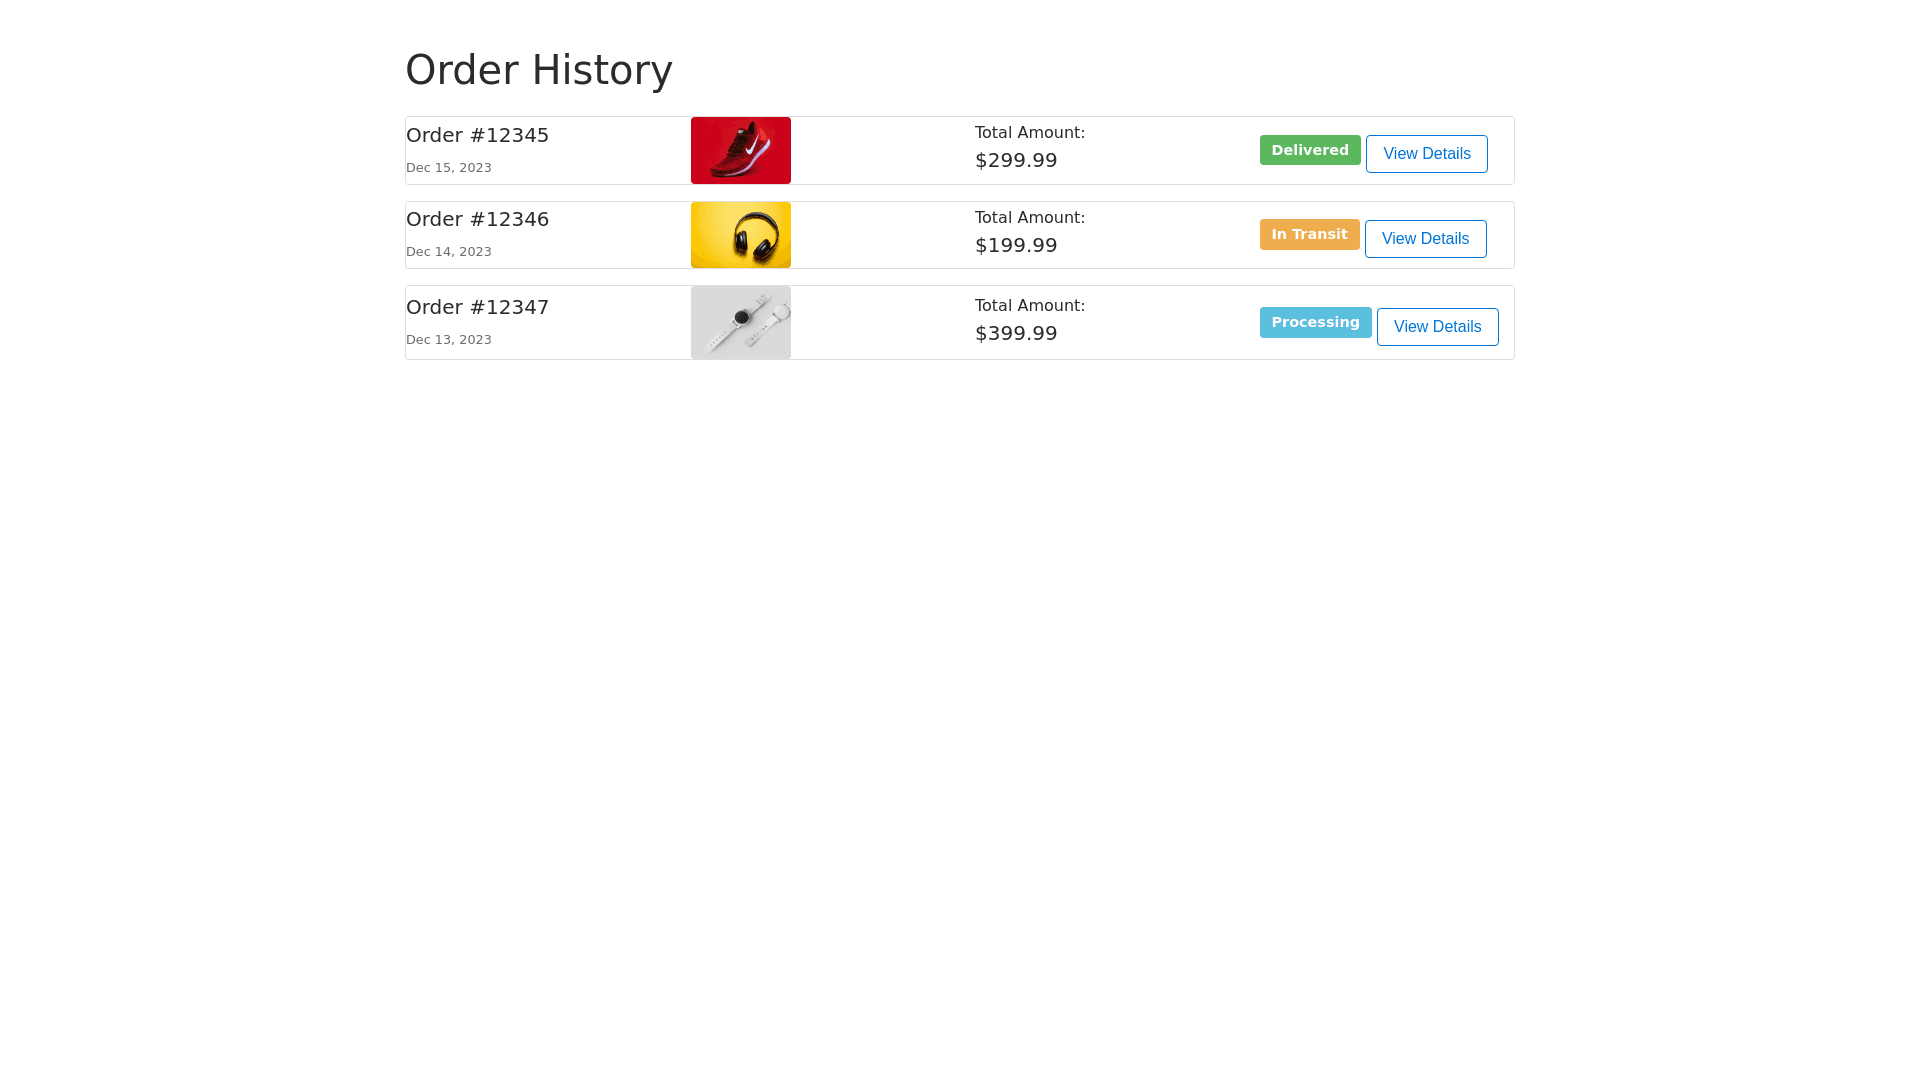Click the white smartwatch product thumbnail

(x=740, y=322)
